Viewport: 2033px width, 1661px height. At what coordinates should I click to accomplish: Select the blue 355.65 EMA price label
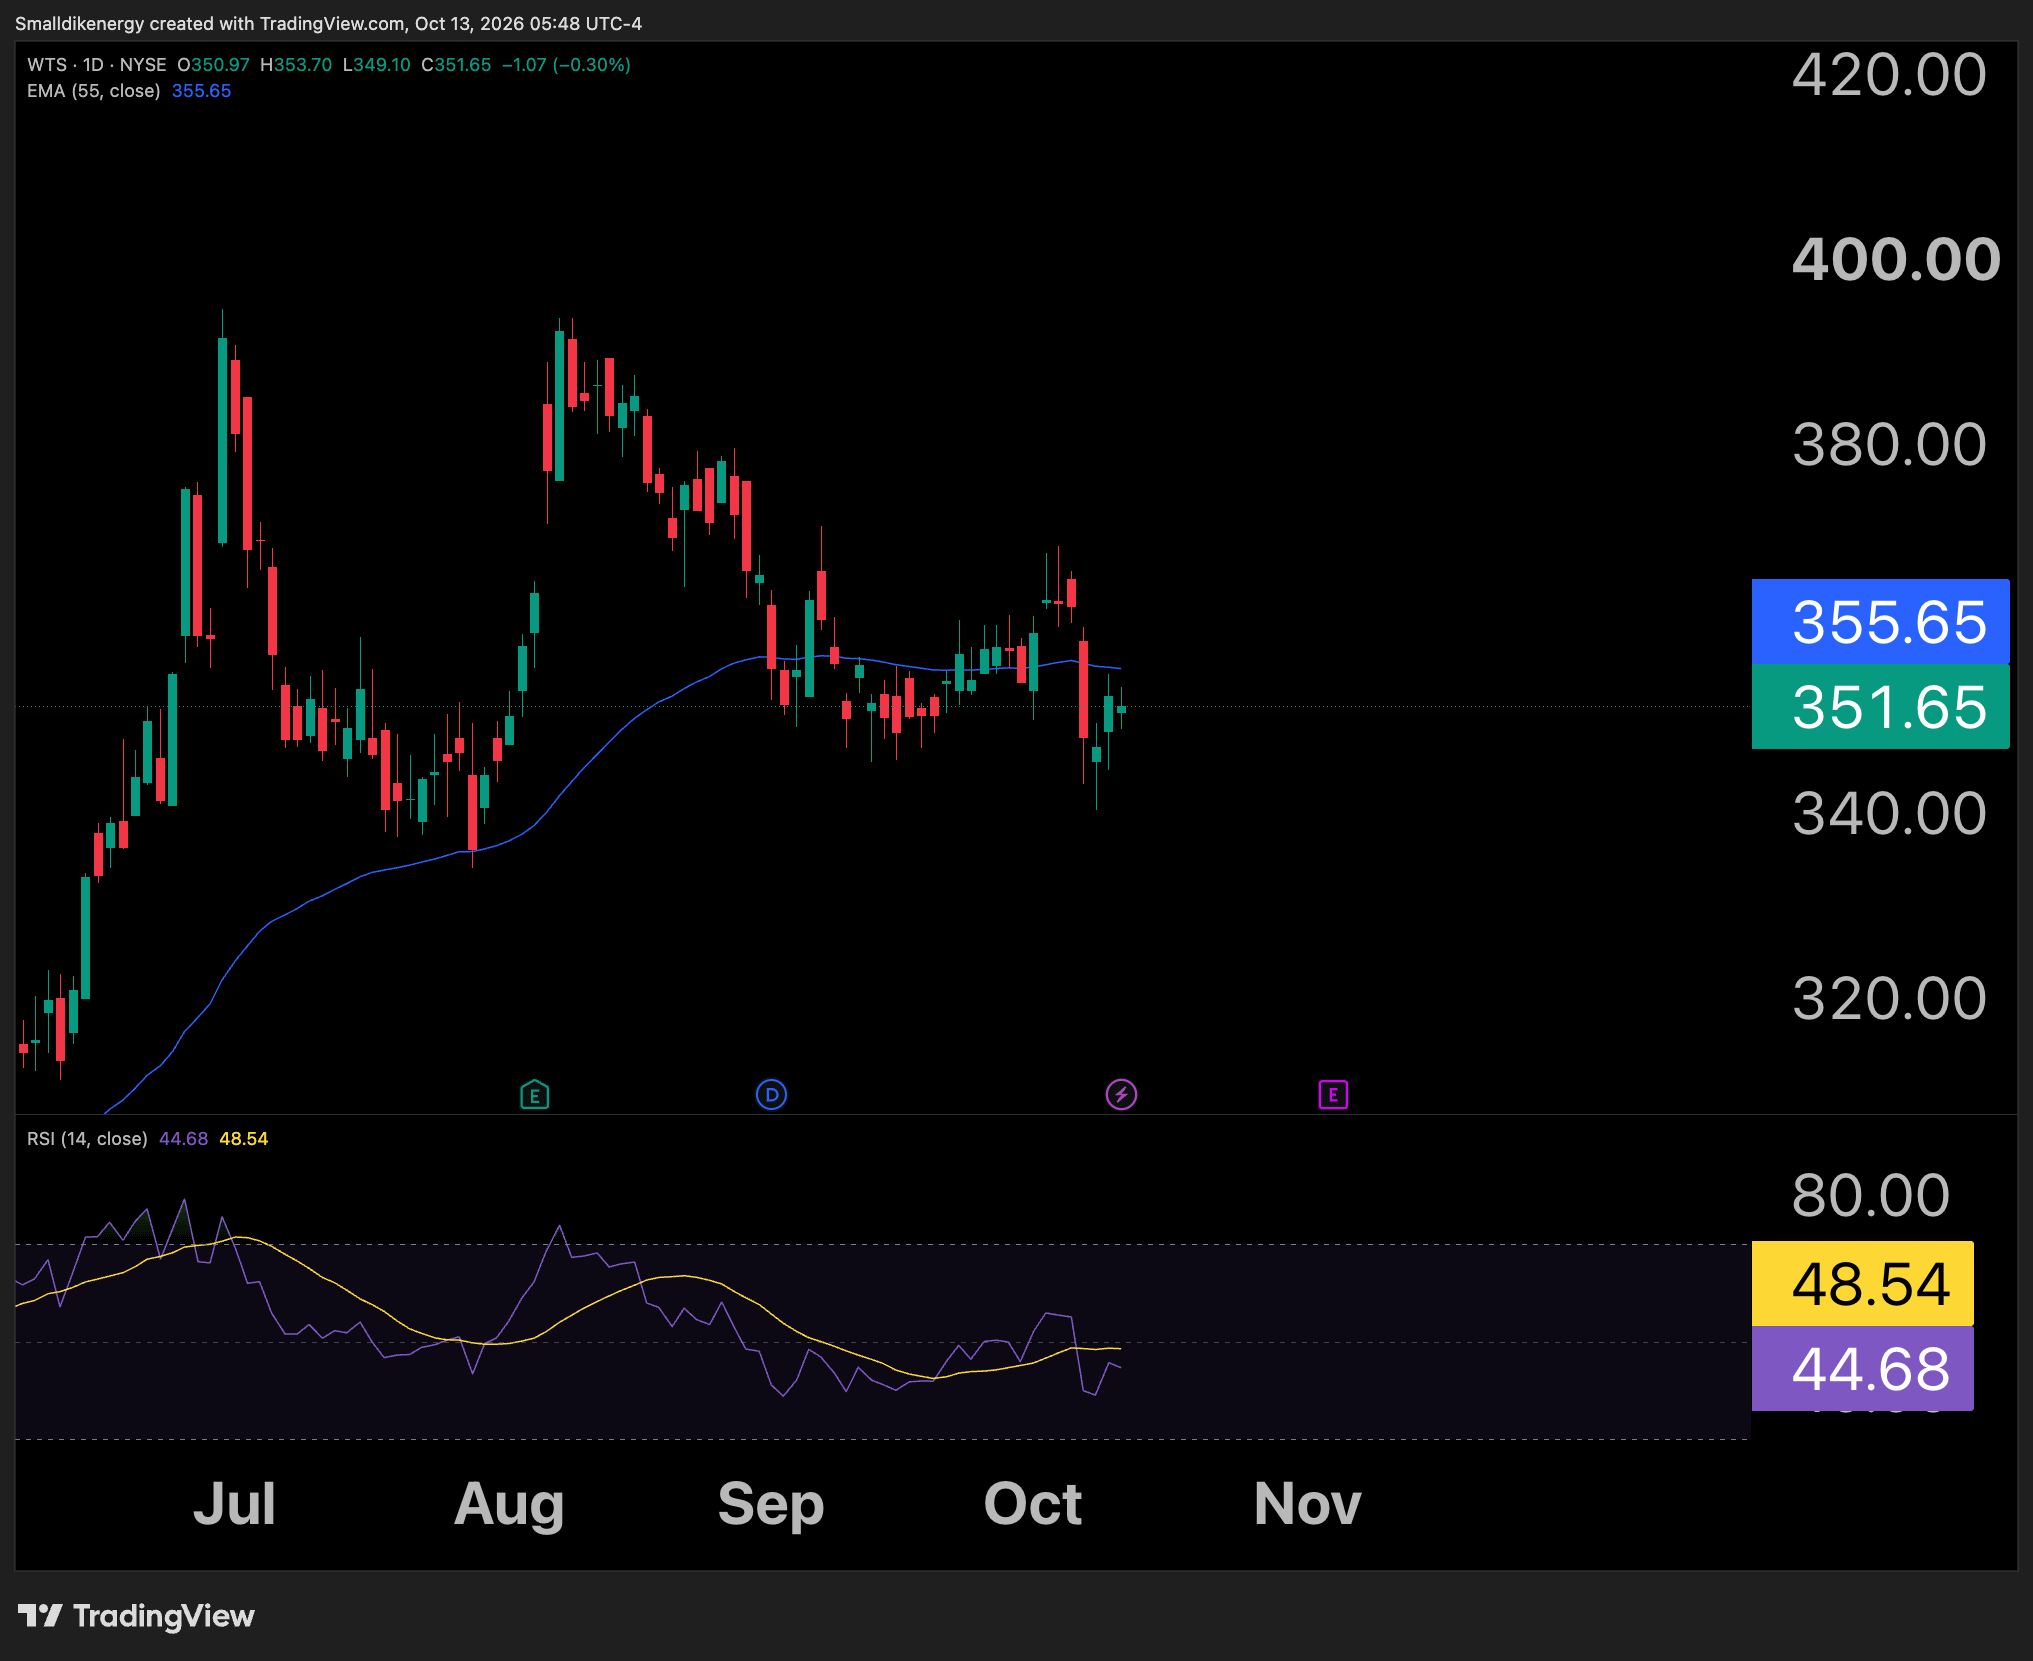1880,622
